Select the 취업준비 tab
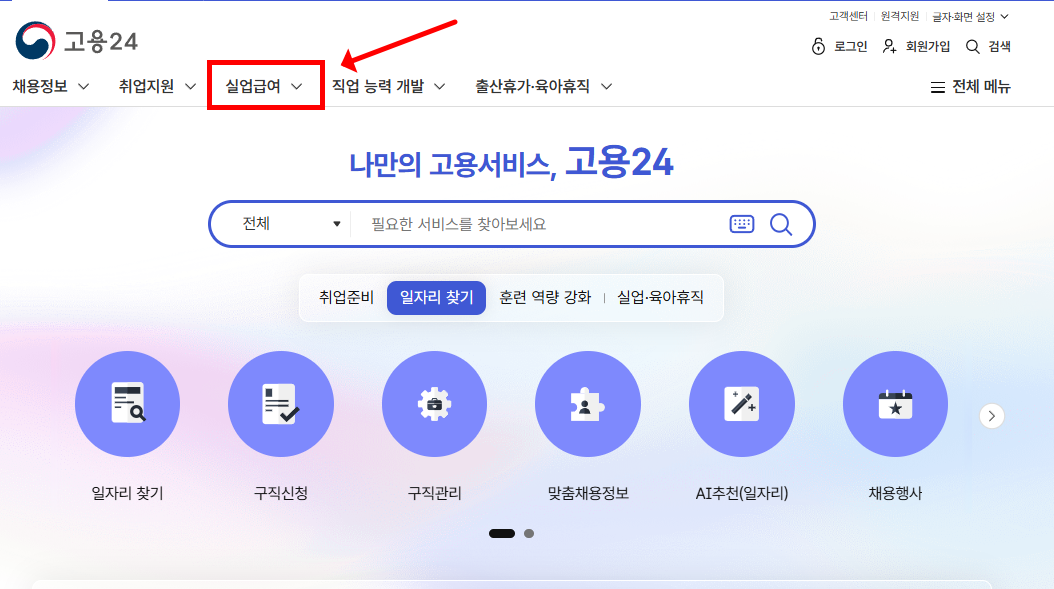 coord(346,297)
